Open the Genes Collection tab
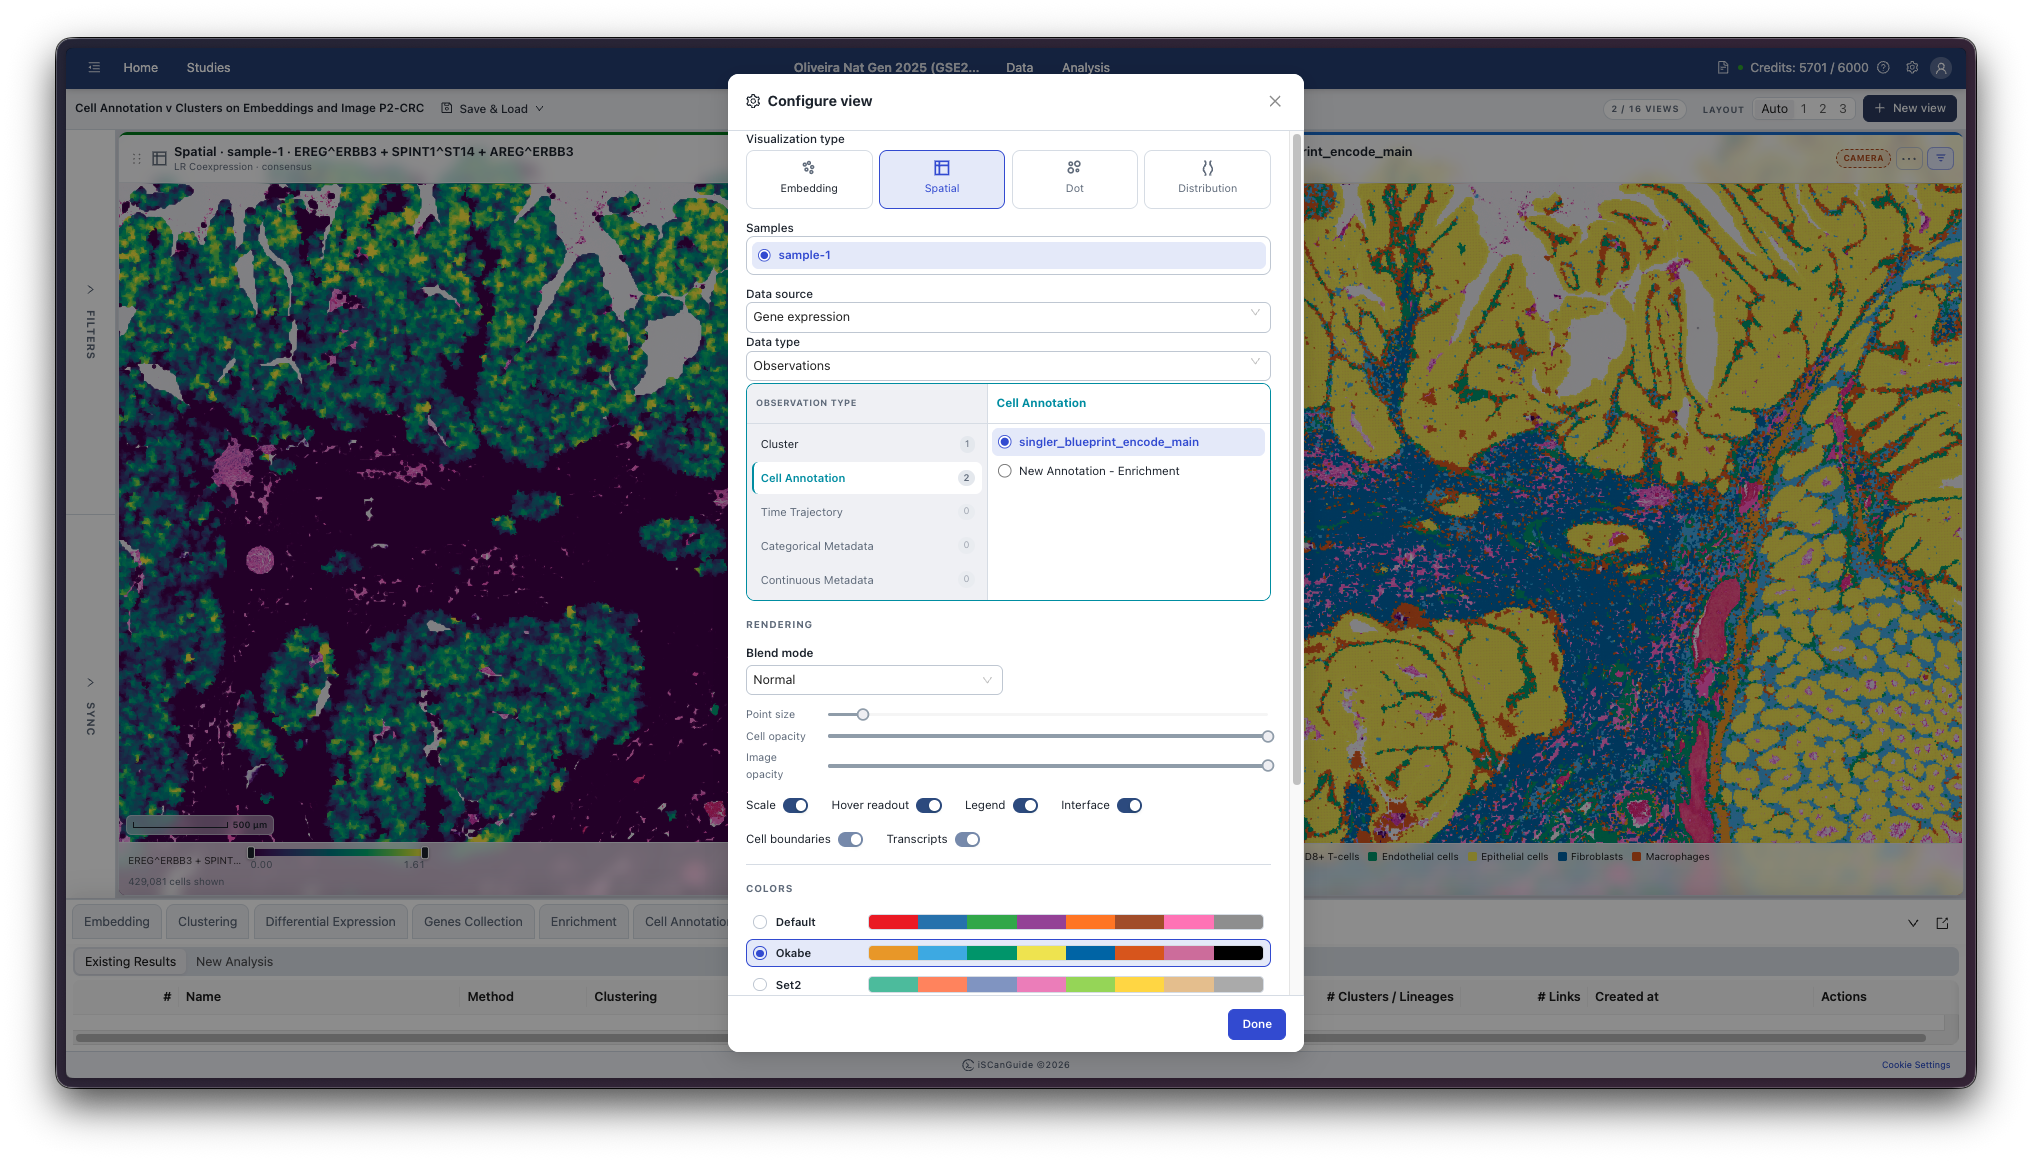This screenshot has height=1162, width=2032. [x=473, y=922]
